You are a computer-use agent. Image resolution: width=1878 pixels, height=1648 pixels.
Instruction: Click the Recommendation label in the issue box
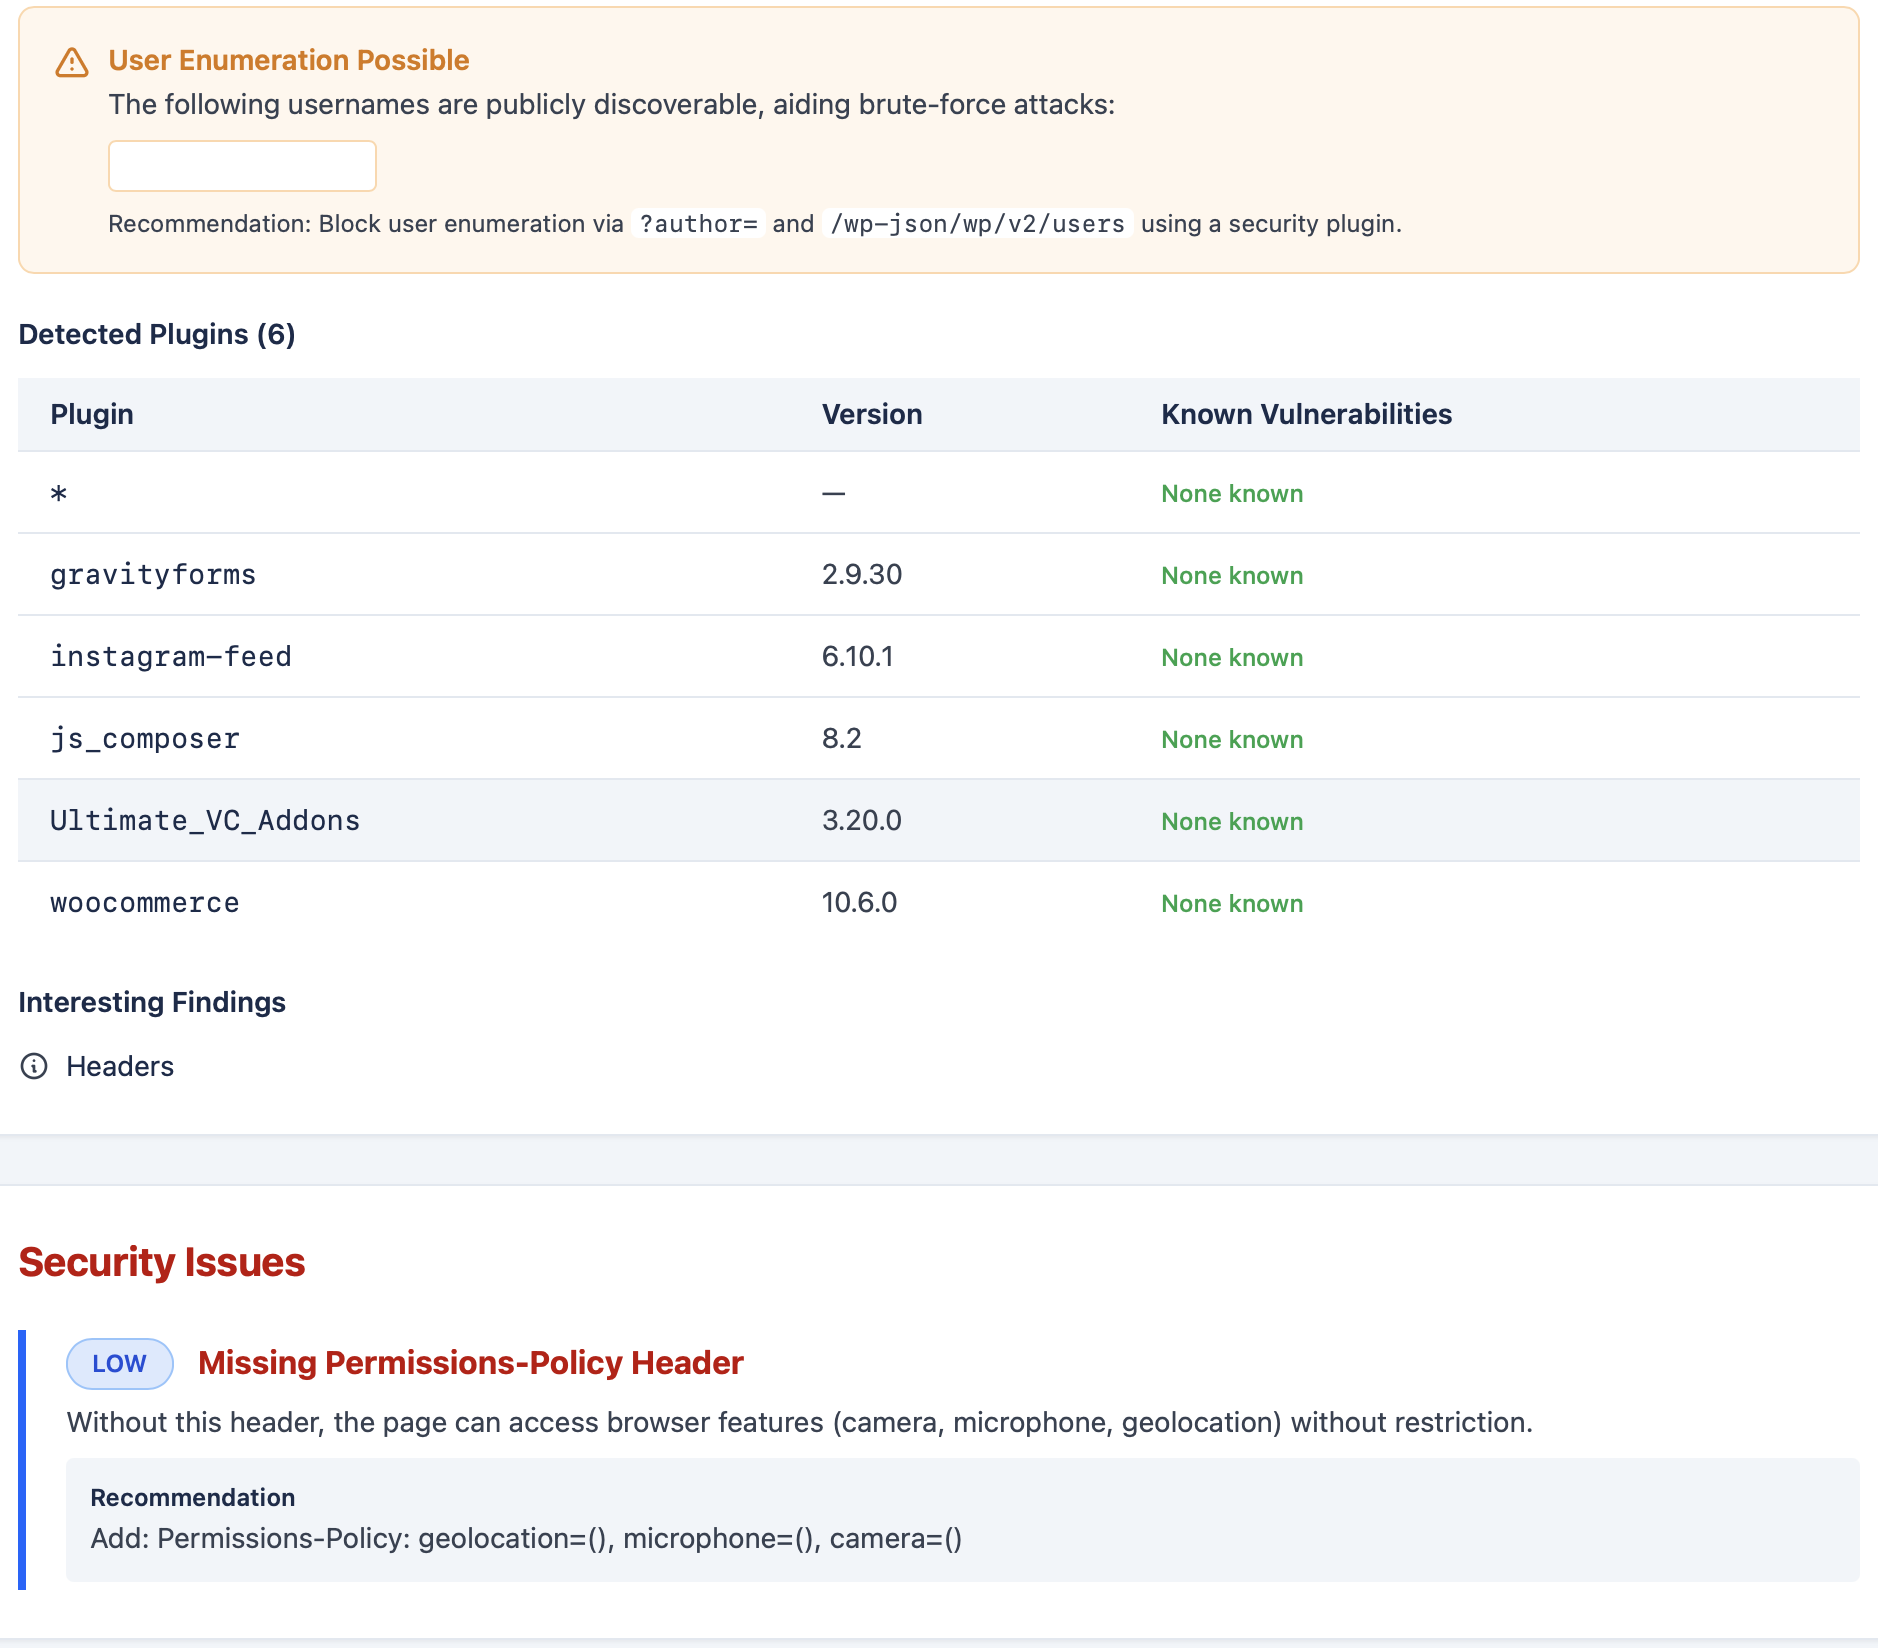pyautogui.click(x=193, y=1497)
